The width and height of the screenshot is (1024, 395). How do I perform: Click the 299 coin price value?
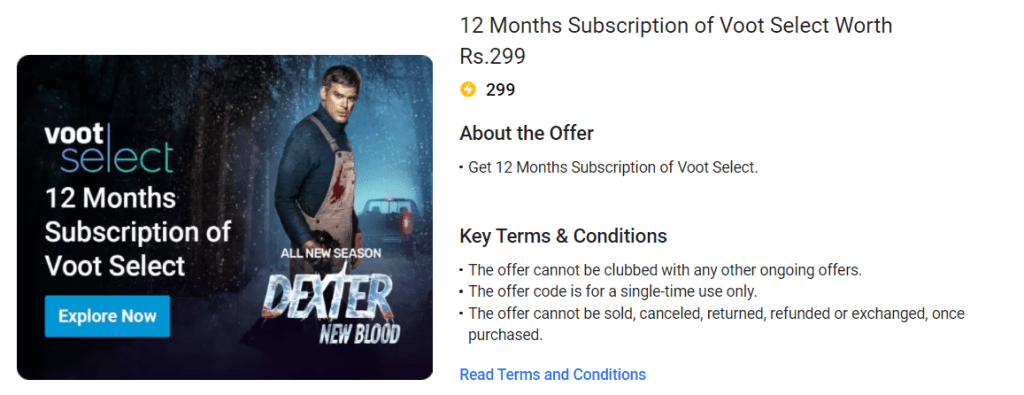[x=500, y=89]
